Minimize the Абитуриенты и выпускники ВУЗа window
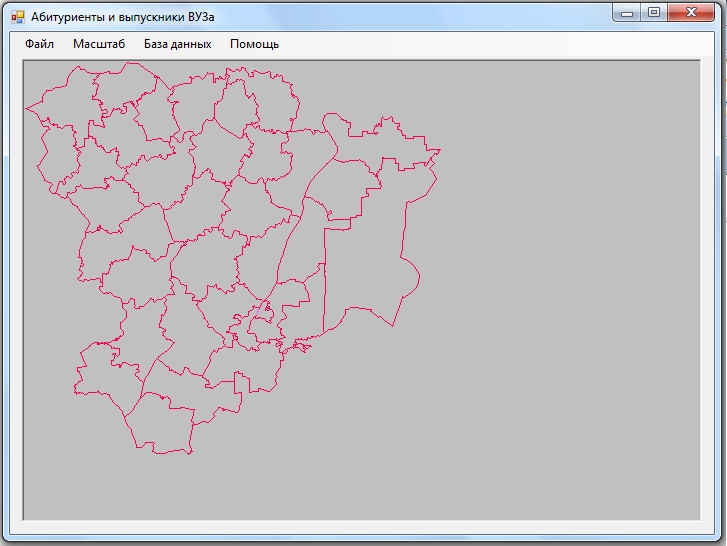Image resolution: width=727 pixels, height=546 pixels. tap(626, 13)
